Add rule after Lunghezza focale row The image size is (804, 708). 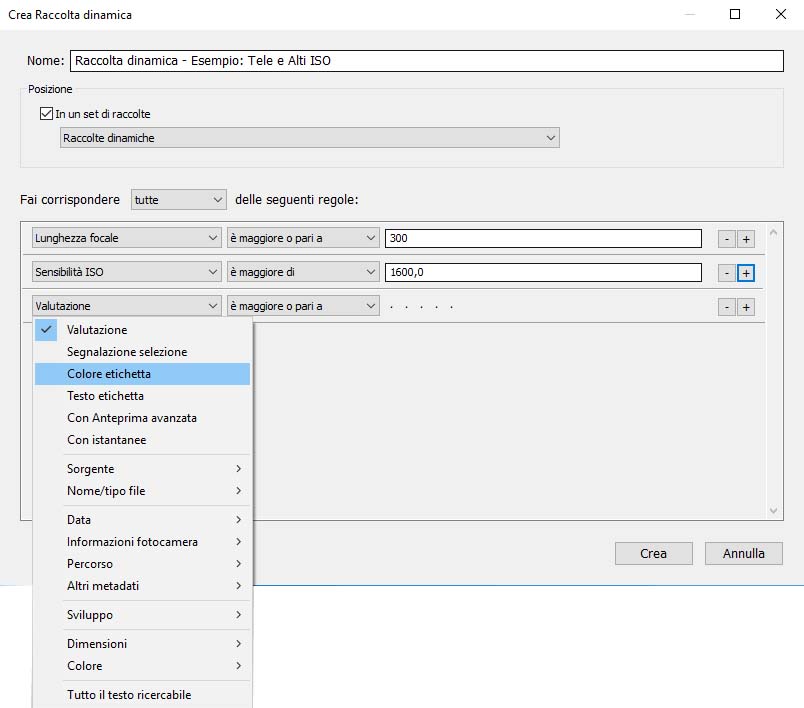[x=746, y=239]
